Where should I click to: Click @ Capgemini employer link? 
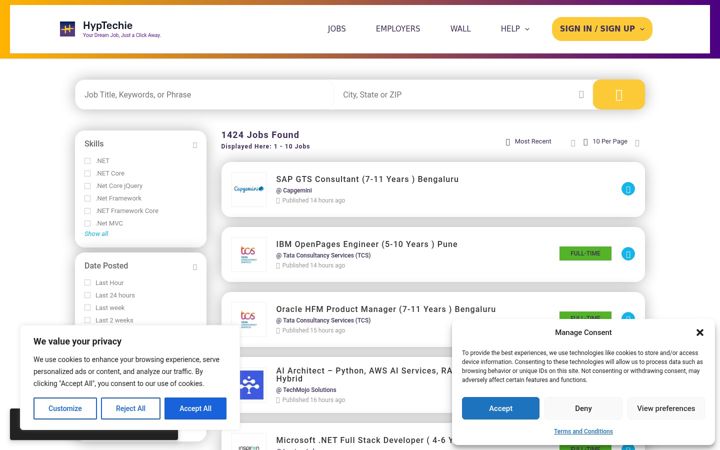point(294,191)
